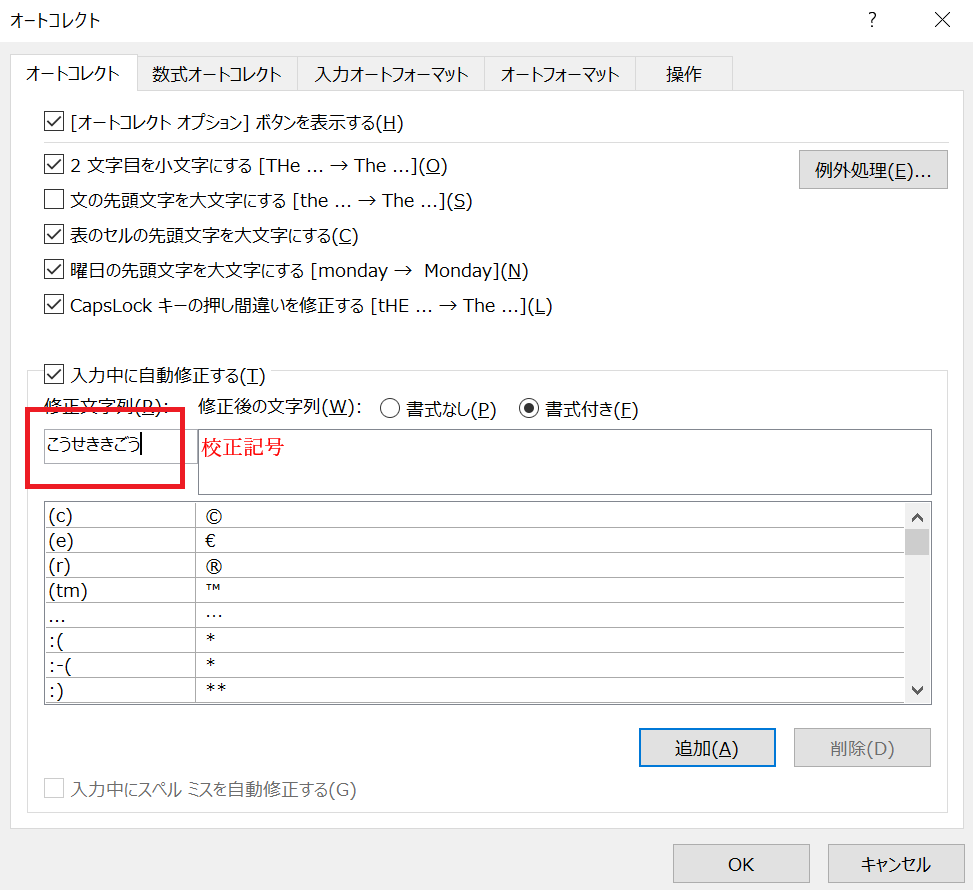Toggle 入力中に自動修正する checkbox

point(54,375)
